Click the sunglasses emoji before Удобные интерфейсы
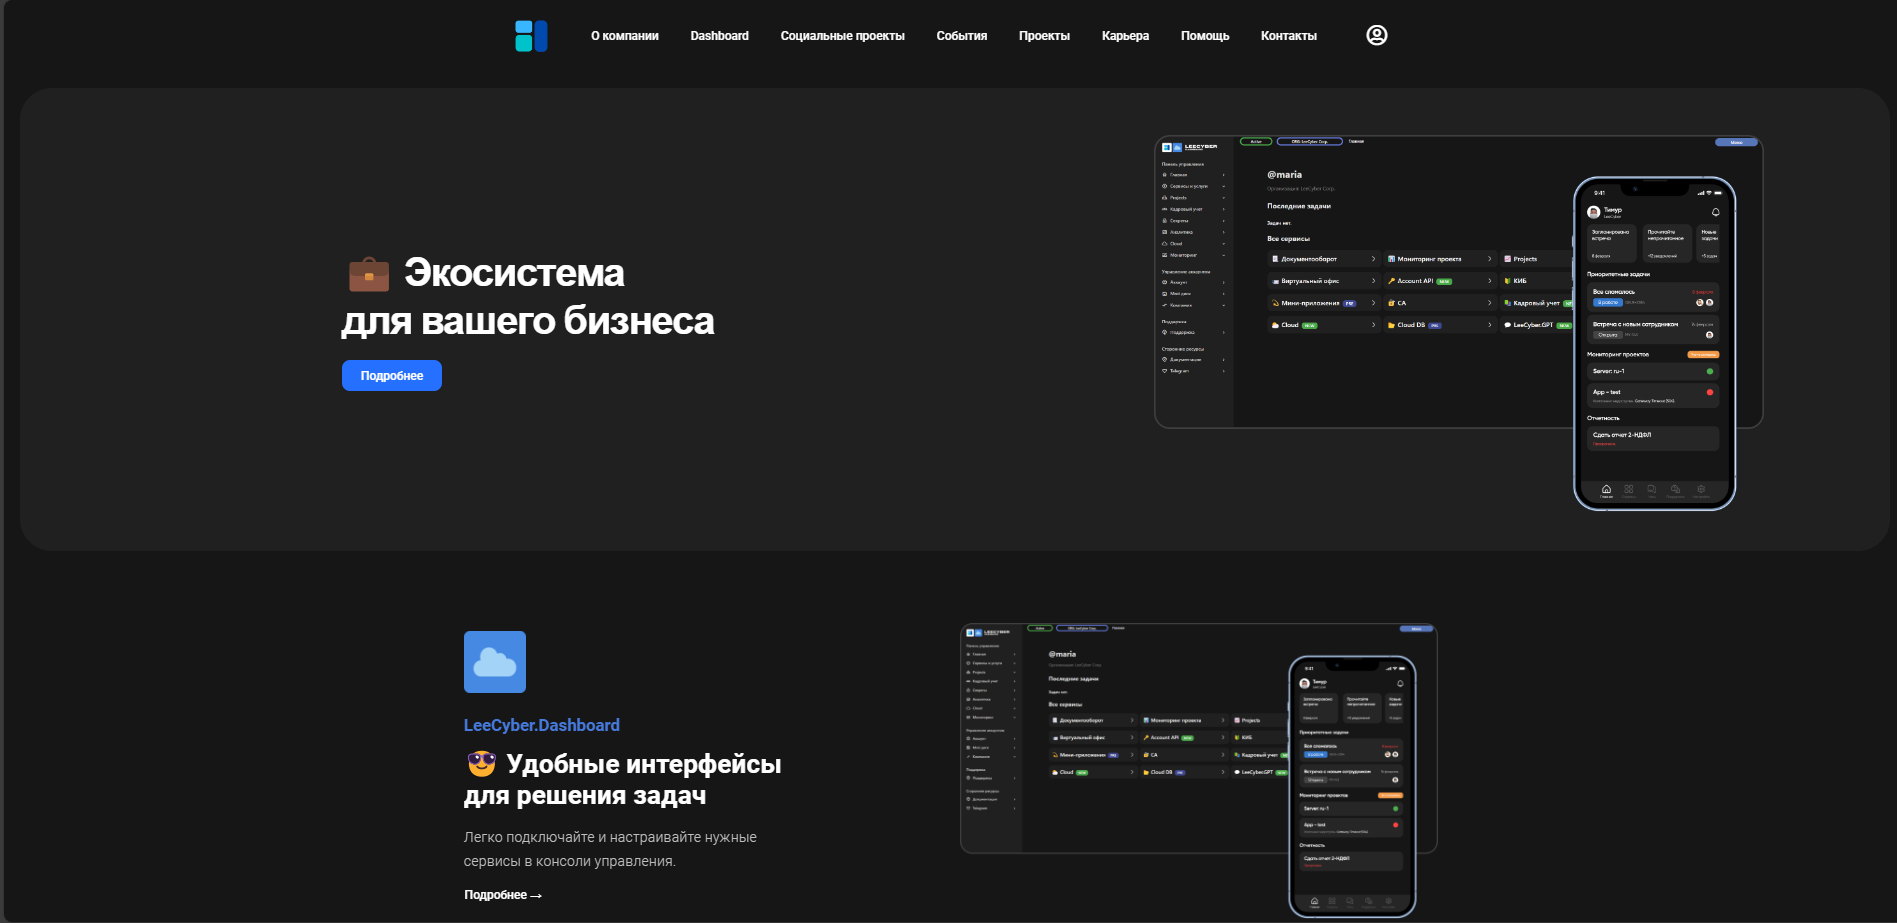1897x923 pixels. click(x=481, y=764)
